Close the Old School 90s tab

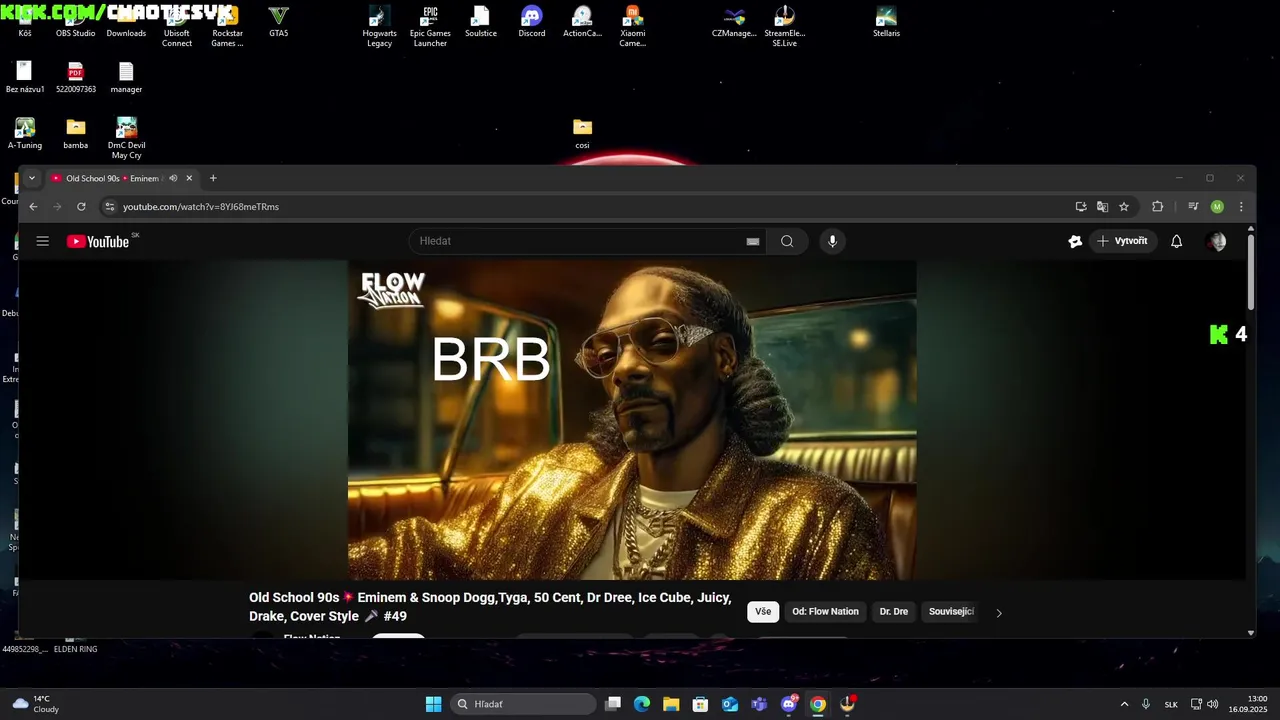click(x=189, y=178)
